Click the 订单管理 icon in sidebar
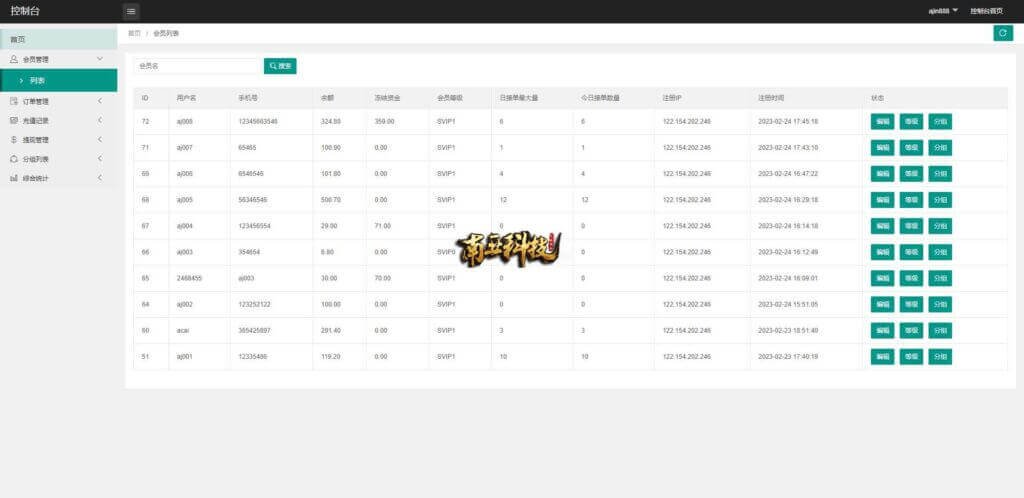1024x498 pixels. (x=14, y=101)
